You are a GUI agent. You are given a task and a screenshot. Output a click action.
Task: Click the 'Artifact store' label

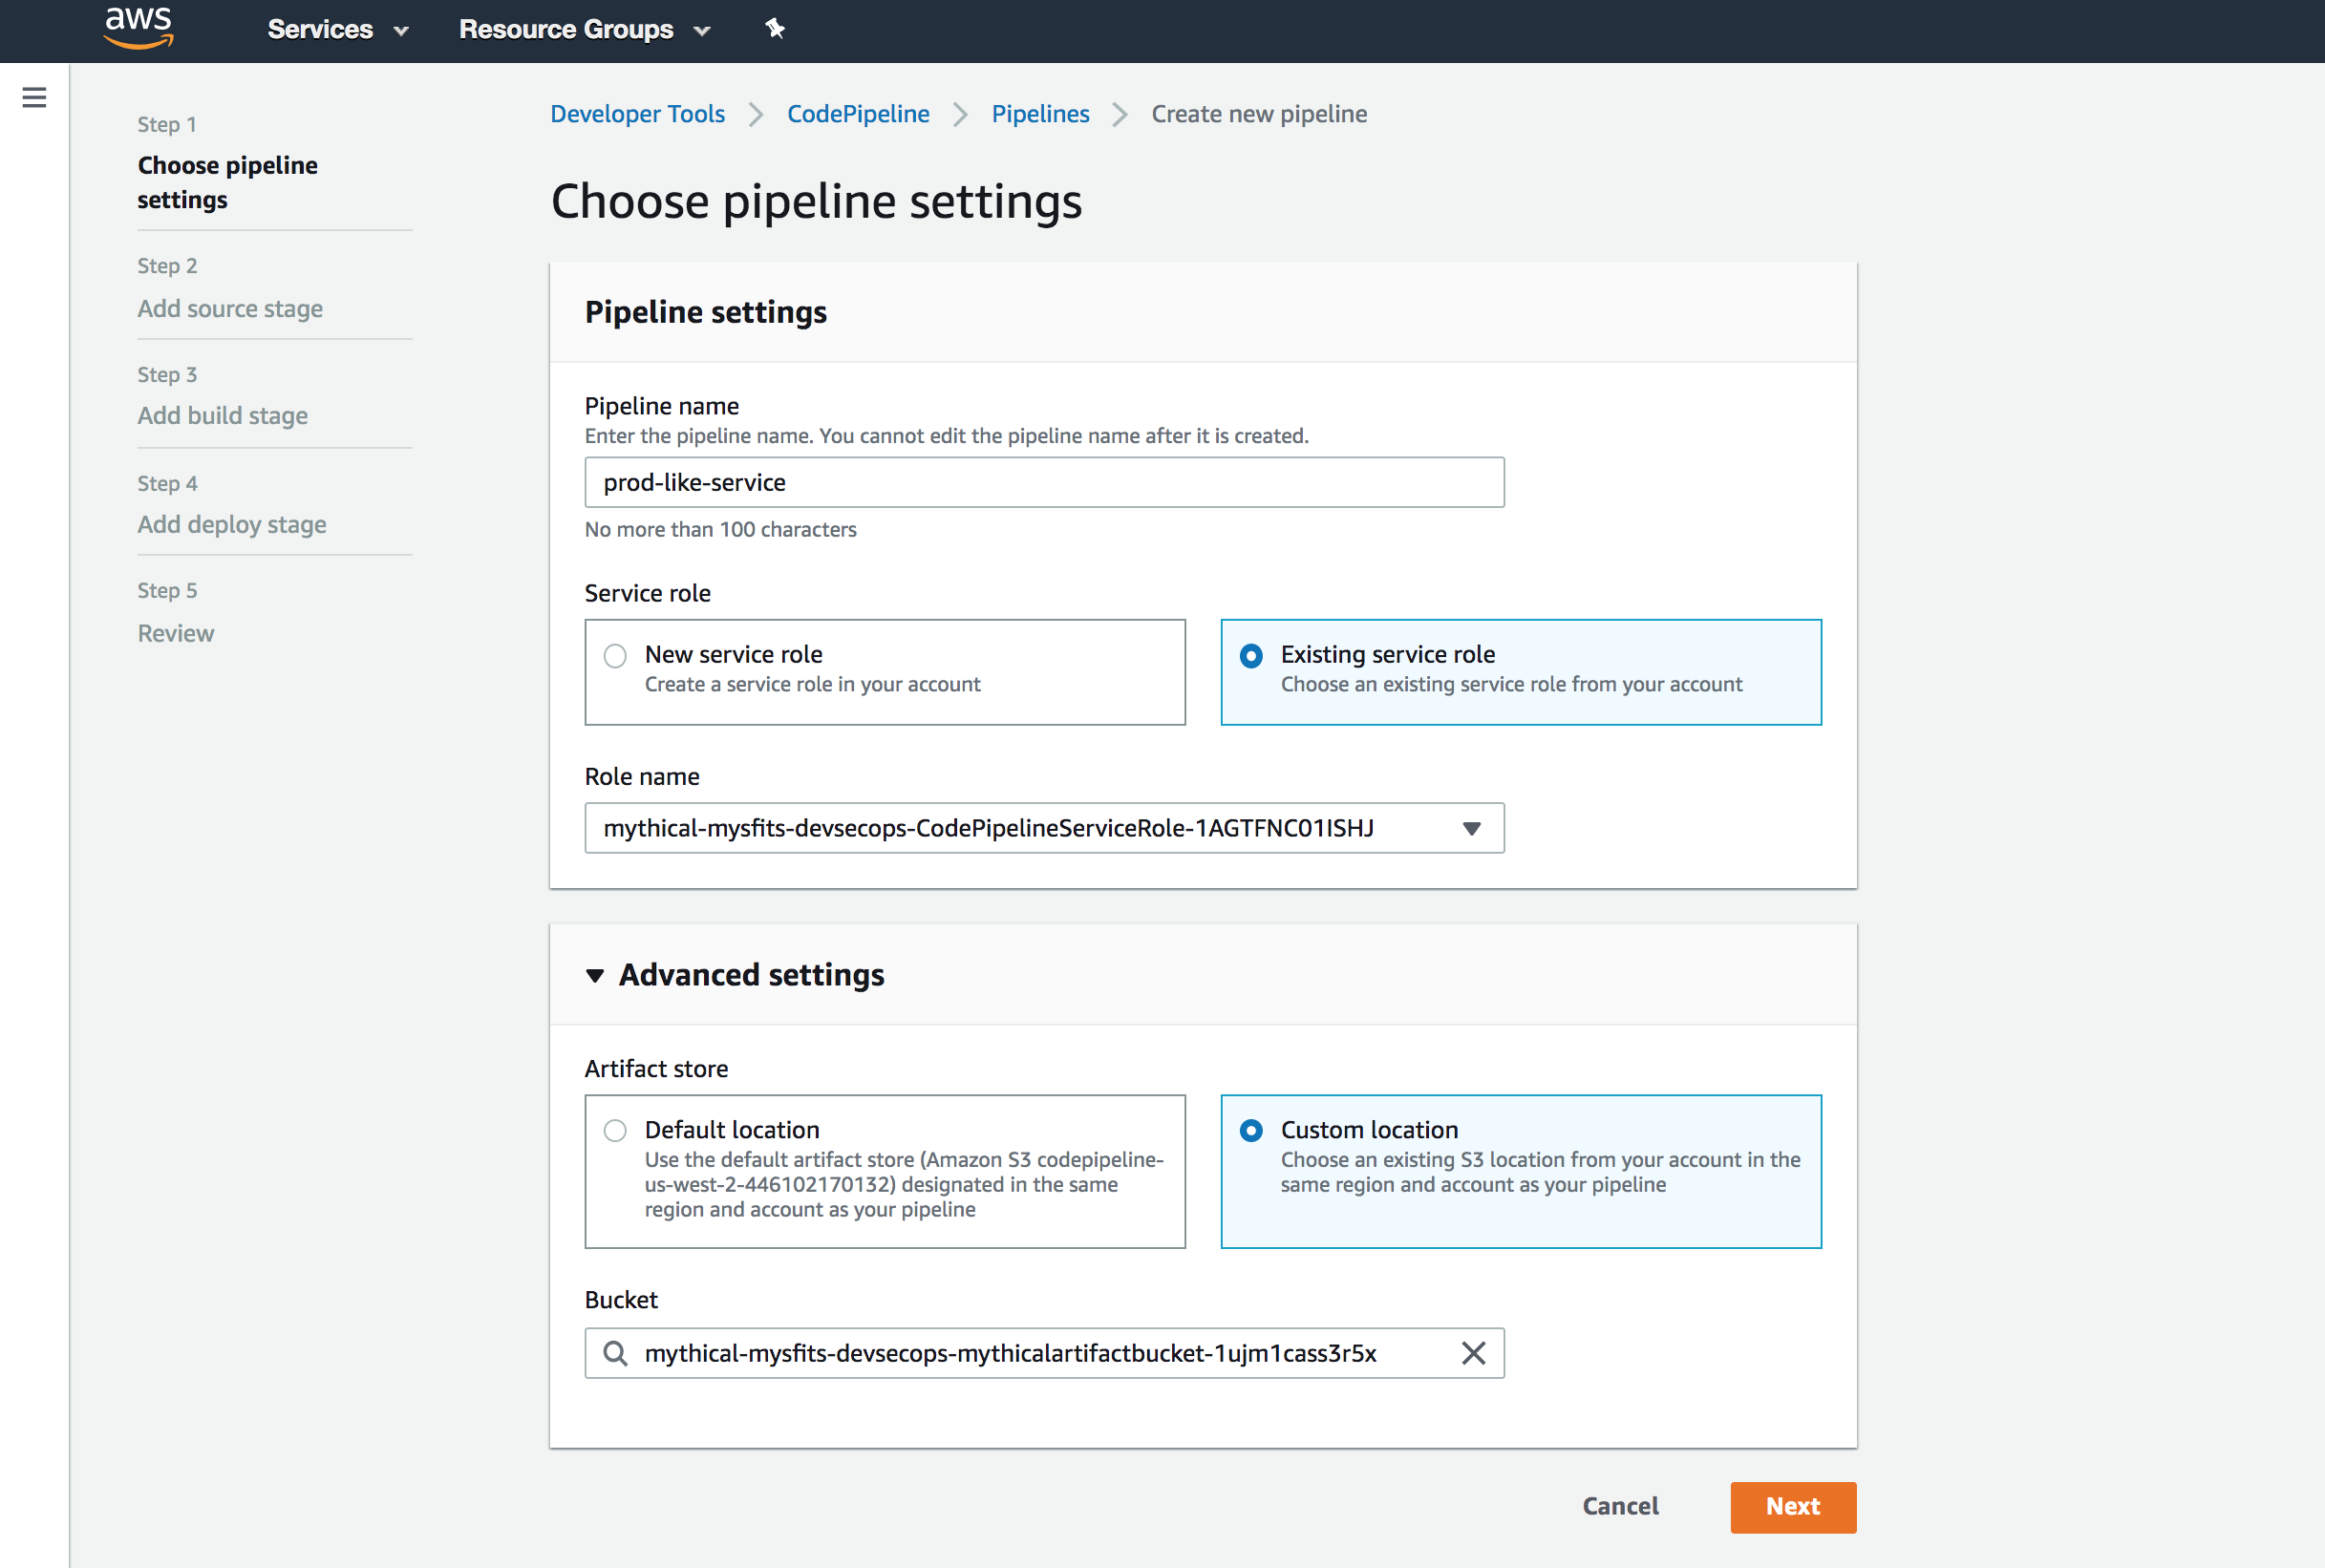click(x=656, y=1068)
